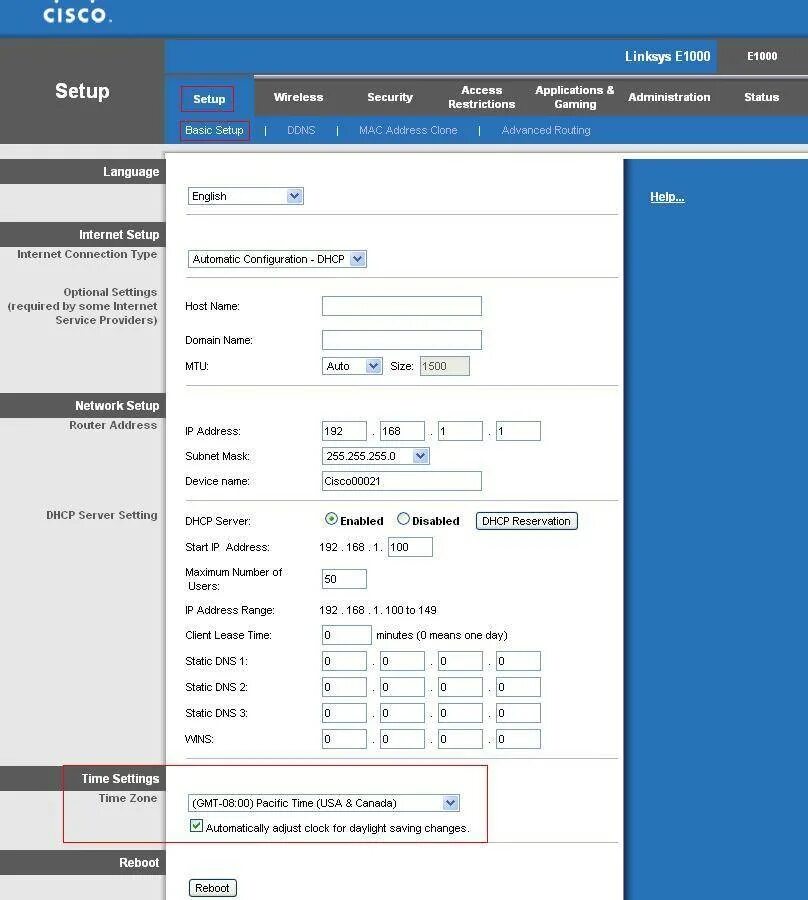
Task: Select the Advanced Routing sub-tab
Action: pos(546,130)
